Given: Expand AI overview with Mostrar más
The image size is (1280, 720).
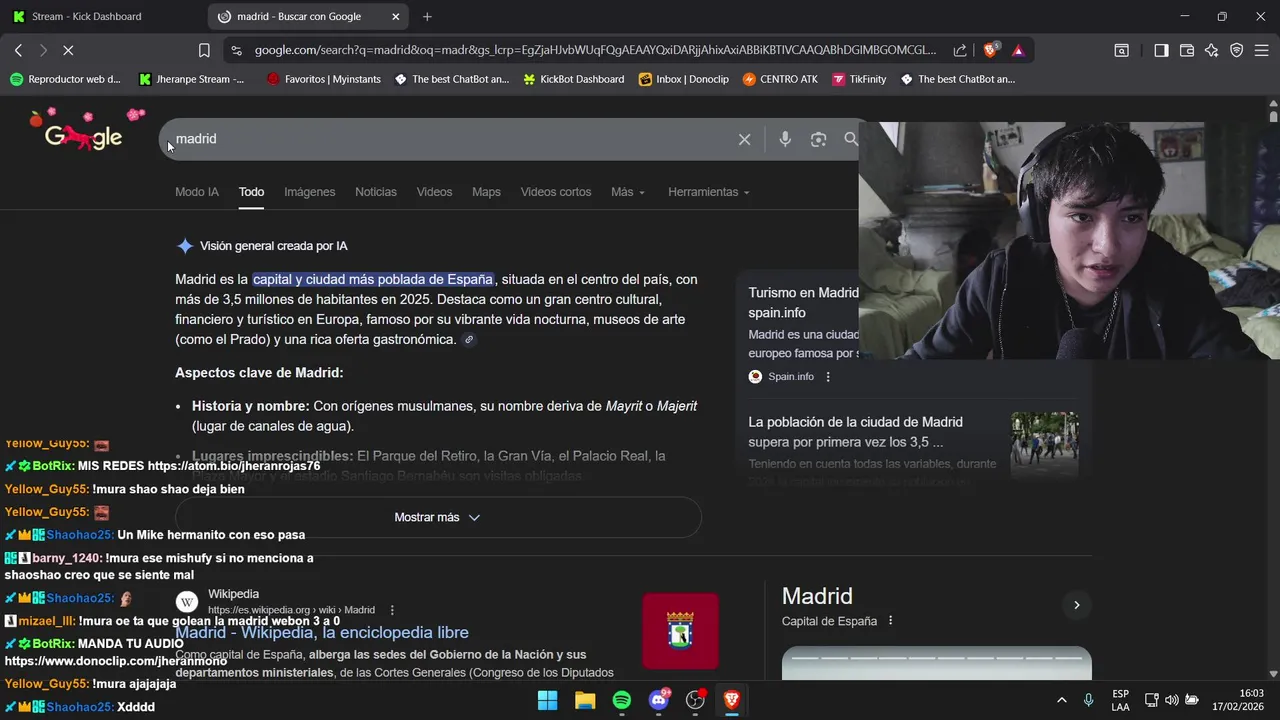Looking at the screenshot, I should (x=438, y=517).
